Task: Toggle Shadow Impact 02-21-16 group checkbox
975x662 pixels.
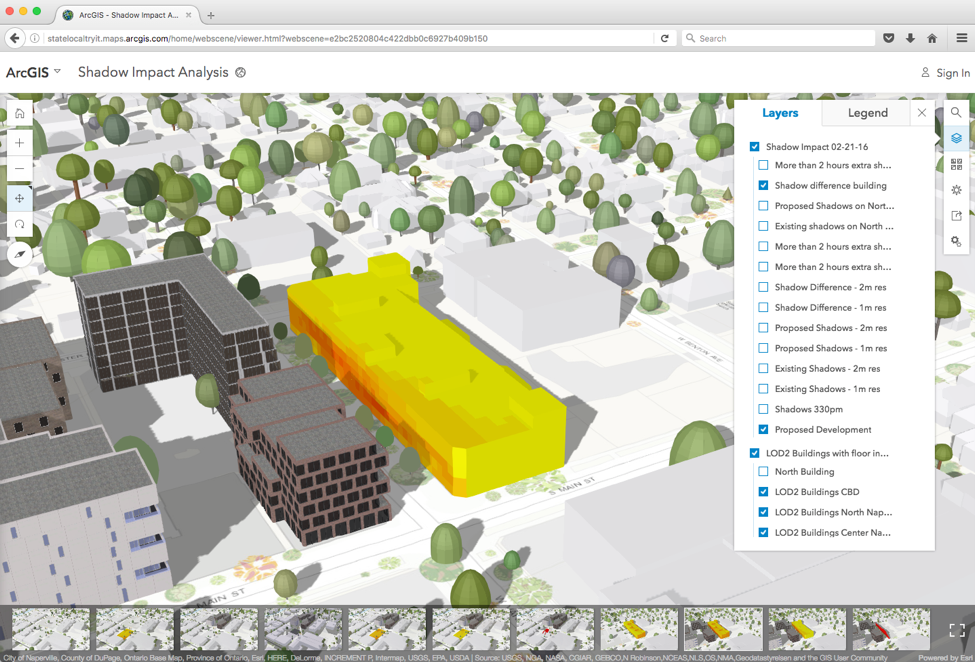Action: (754, 147)
